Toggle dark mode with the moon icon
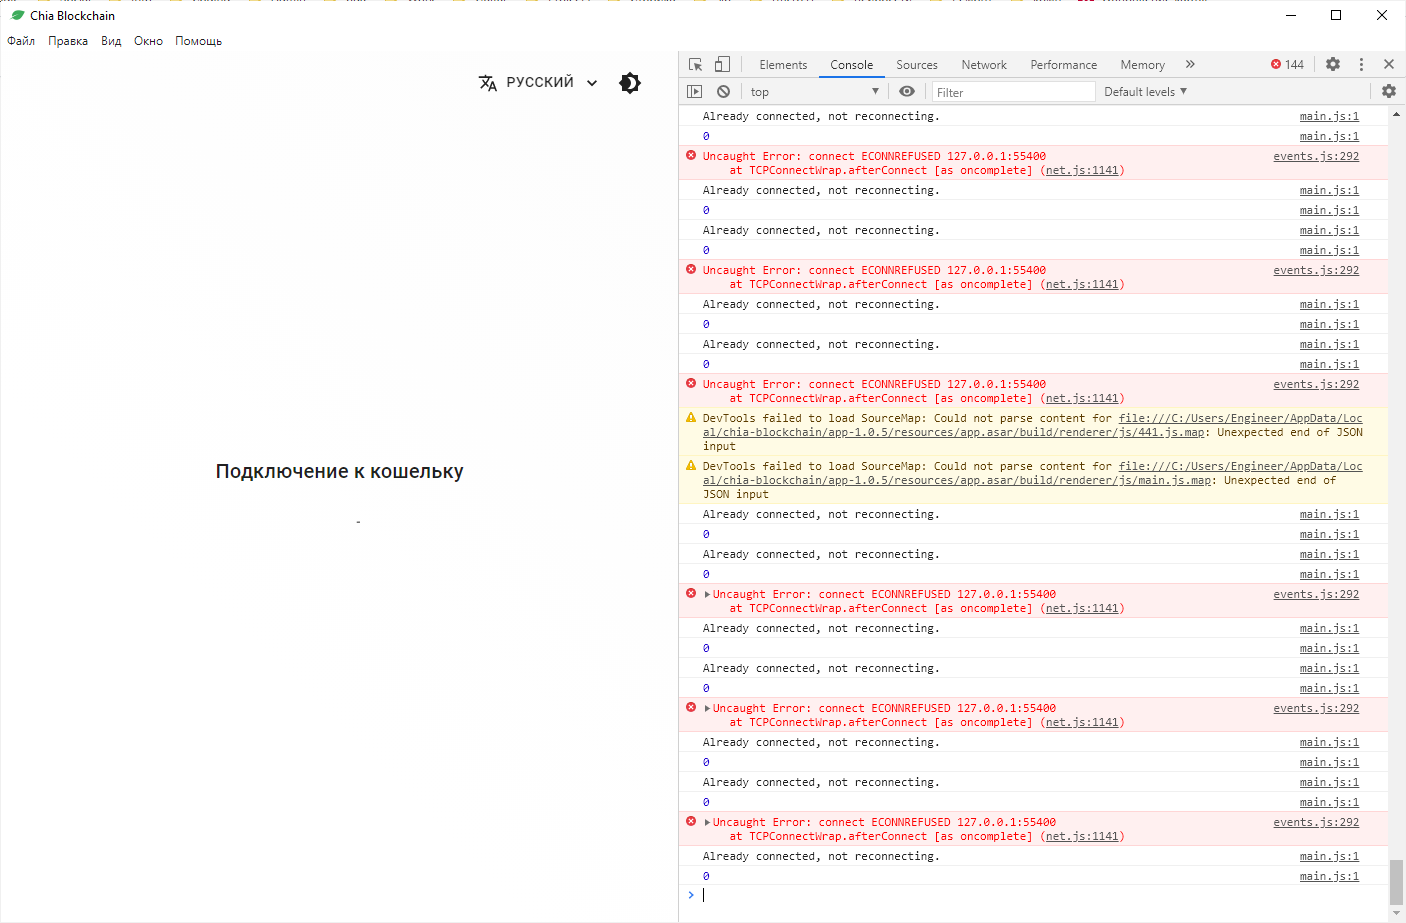The height and width of the screenshot is (923, 1406). point(629,83)
